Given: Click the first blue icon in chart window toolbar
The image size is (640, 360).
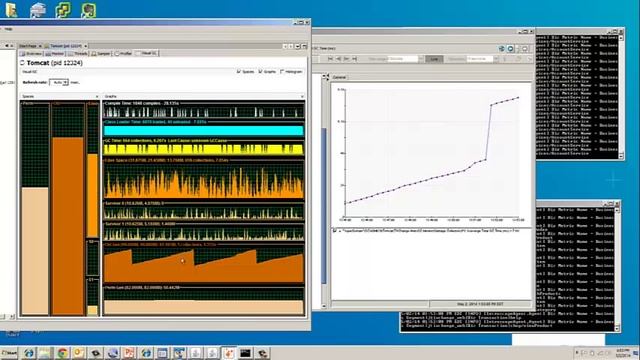Looking at the screenshot, I should coord(502,49).
